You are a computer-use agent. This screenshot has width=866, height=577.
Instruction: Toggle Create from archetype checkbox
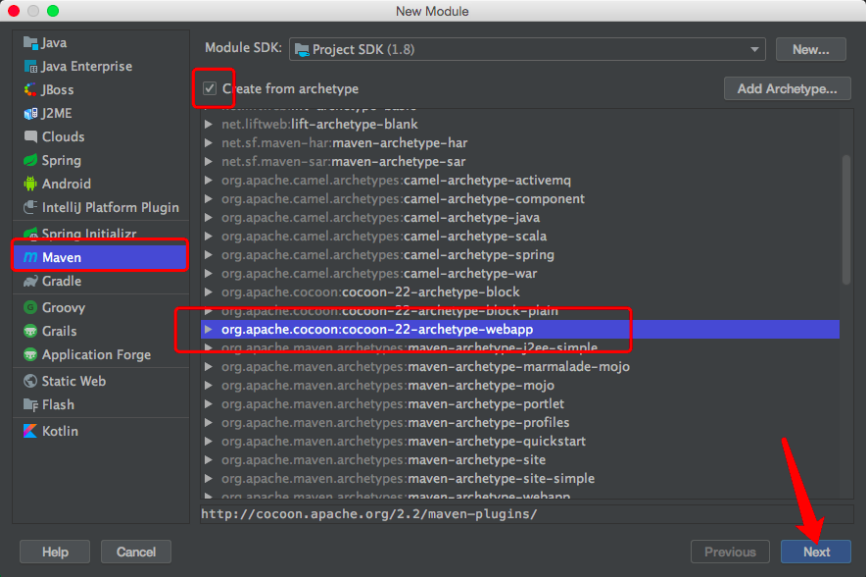pos(209,88)
